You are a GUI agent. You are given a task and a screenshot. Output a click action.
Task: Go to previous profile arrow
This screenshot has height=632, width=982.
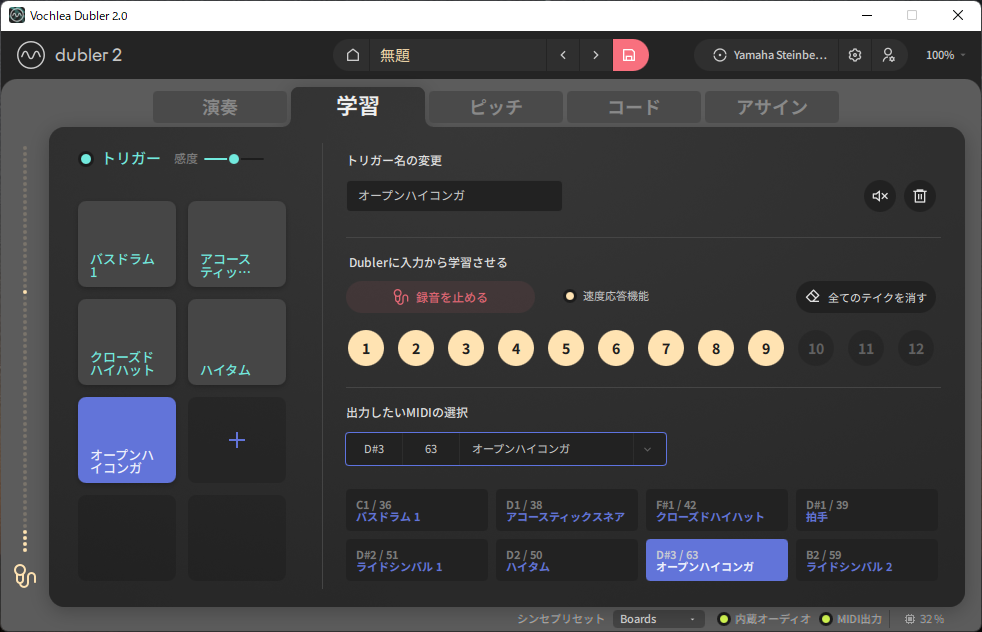(563, 55)
